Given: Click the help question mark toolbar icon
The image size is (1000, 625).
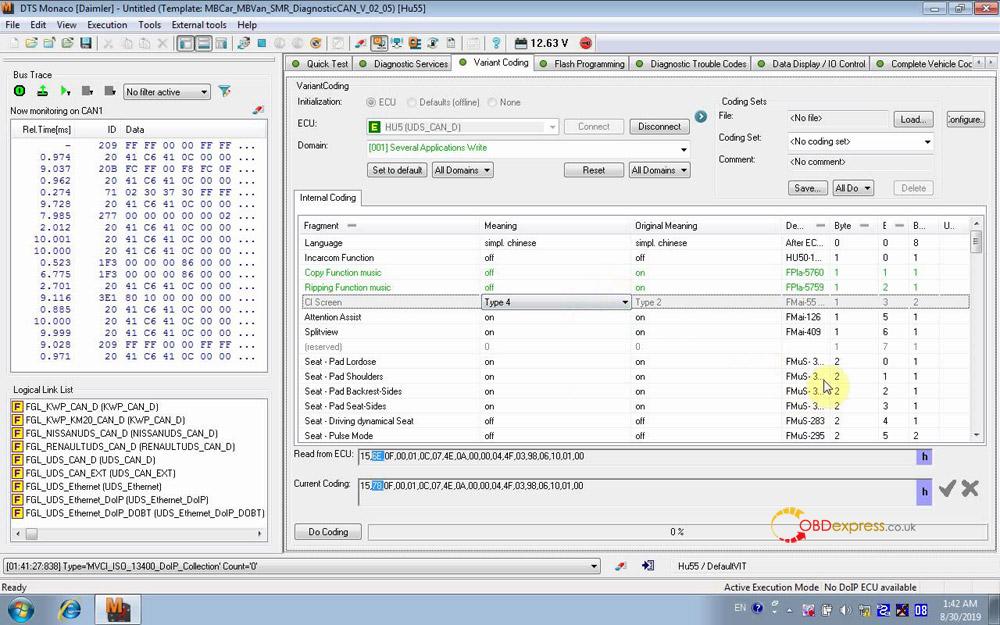Looking at the screenshot, I should [x=496, y=43].
